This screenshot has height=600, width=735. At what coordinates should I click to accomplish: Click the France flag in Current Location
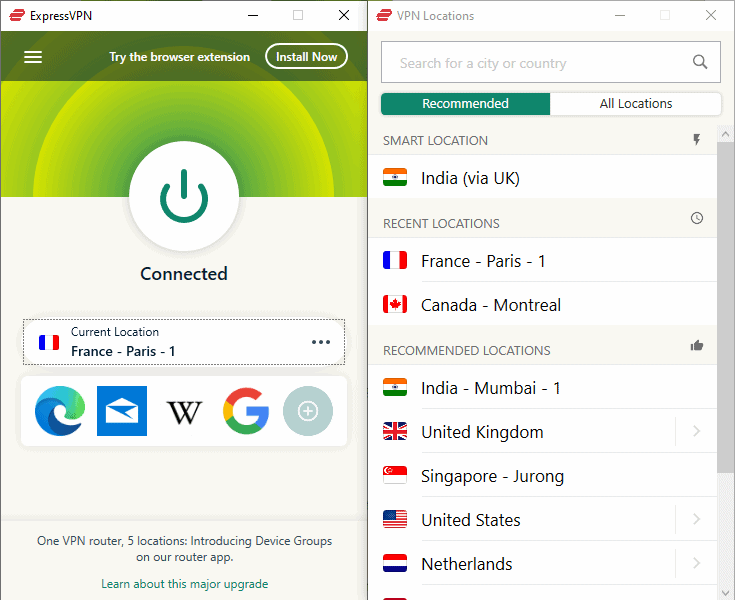[49, 342]
